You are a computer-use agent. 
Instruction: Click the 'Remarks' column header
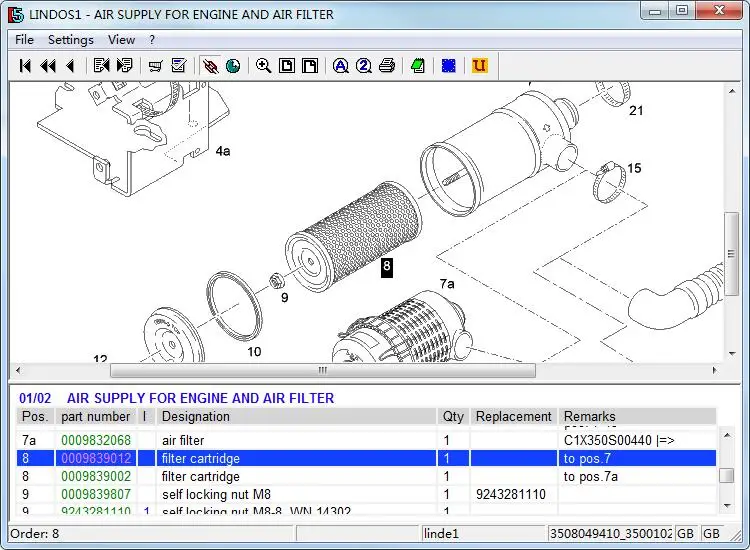coord(637,417)
